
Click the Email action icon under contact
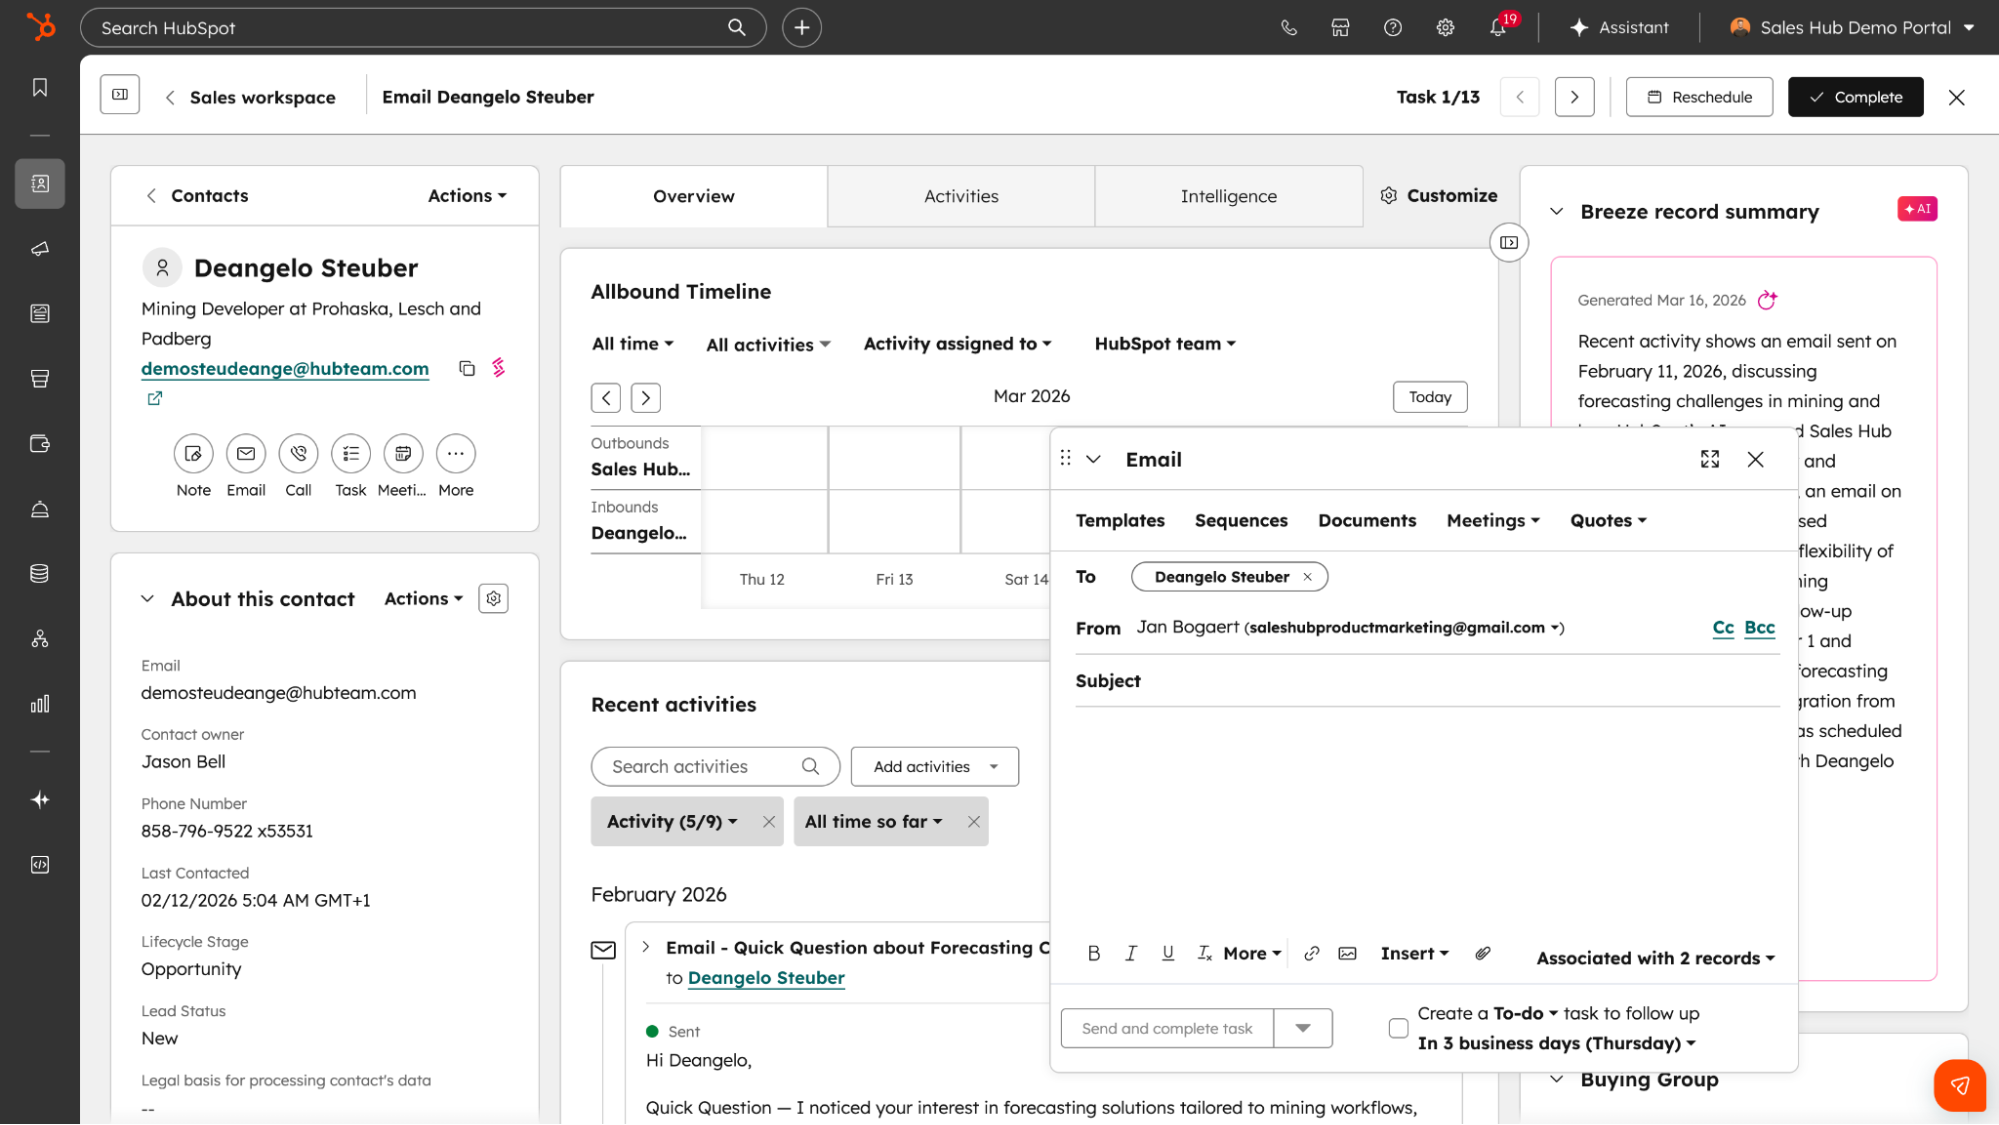click(x=246, y=454)
